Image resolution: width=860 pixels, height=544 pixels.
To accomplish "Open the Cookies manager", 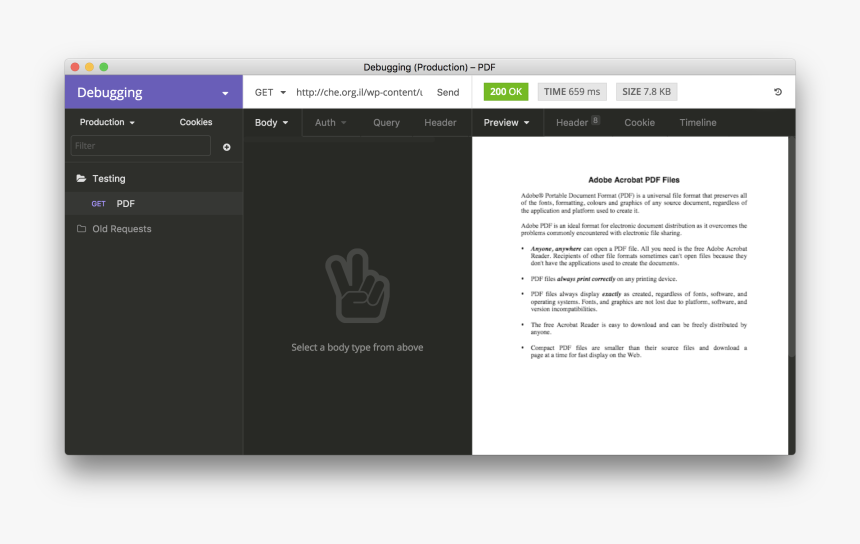I will click(x=196, y=122).
